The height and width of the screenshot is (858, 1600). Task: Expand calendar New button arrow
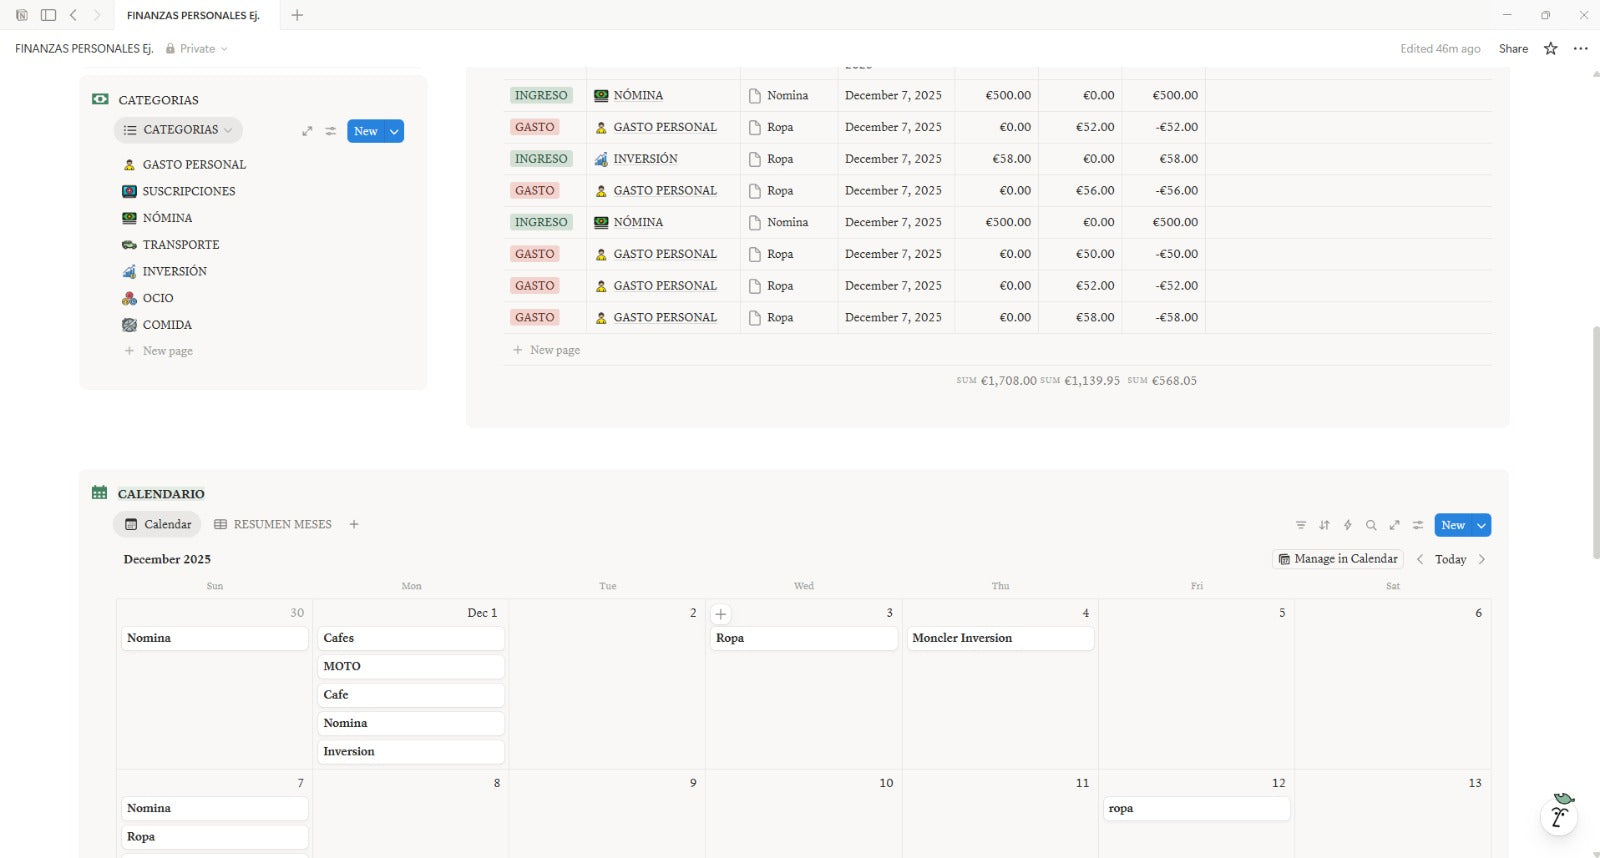coord(1482,525)
